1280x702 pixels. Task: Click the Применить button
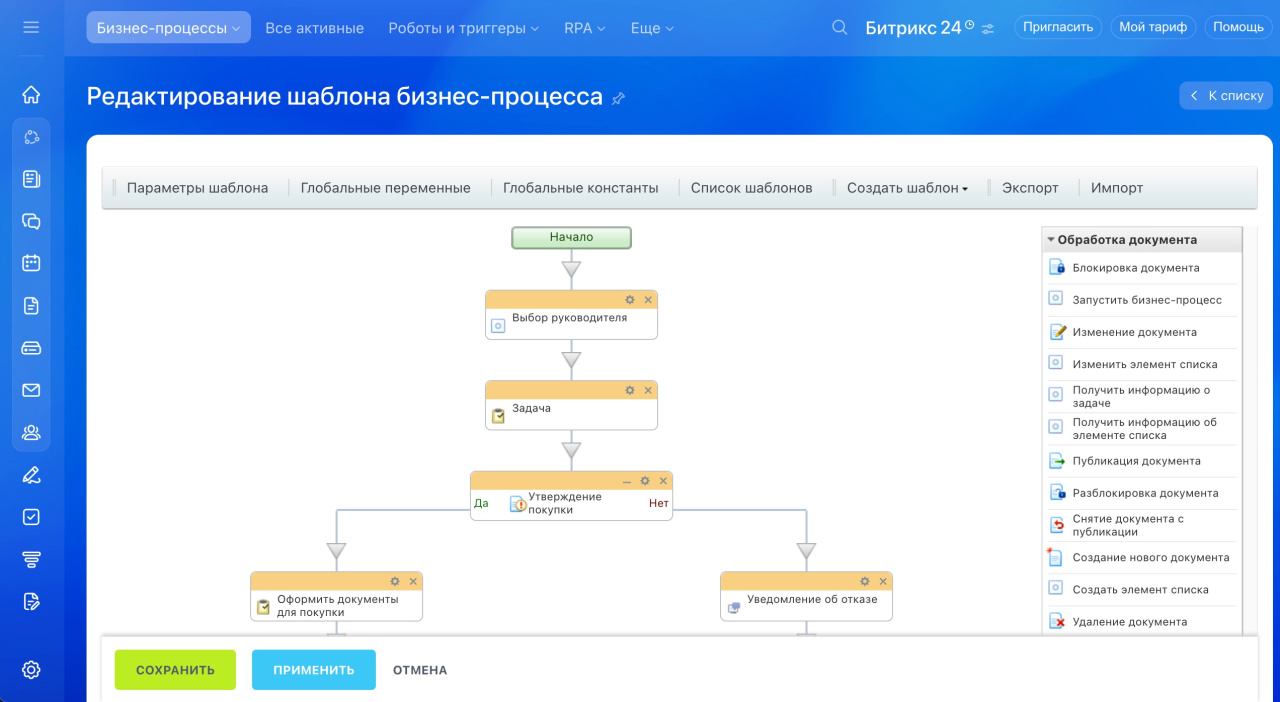click(x=314, y=670)
